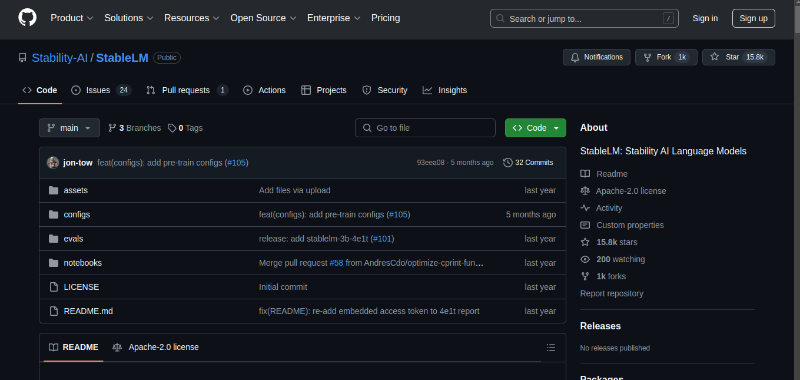
Task: View the 200 watching link
Action: (x=613, y=260)
